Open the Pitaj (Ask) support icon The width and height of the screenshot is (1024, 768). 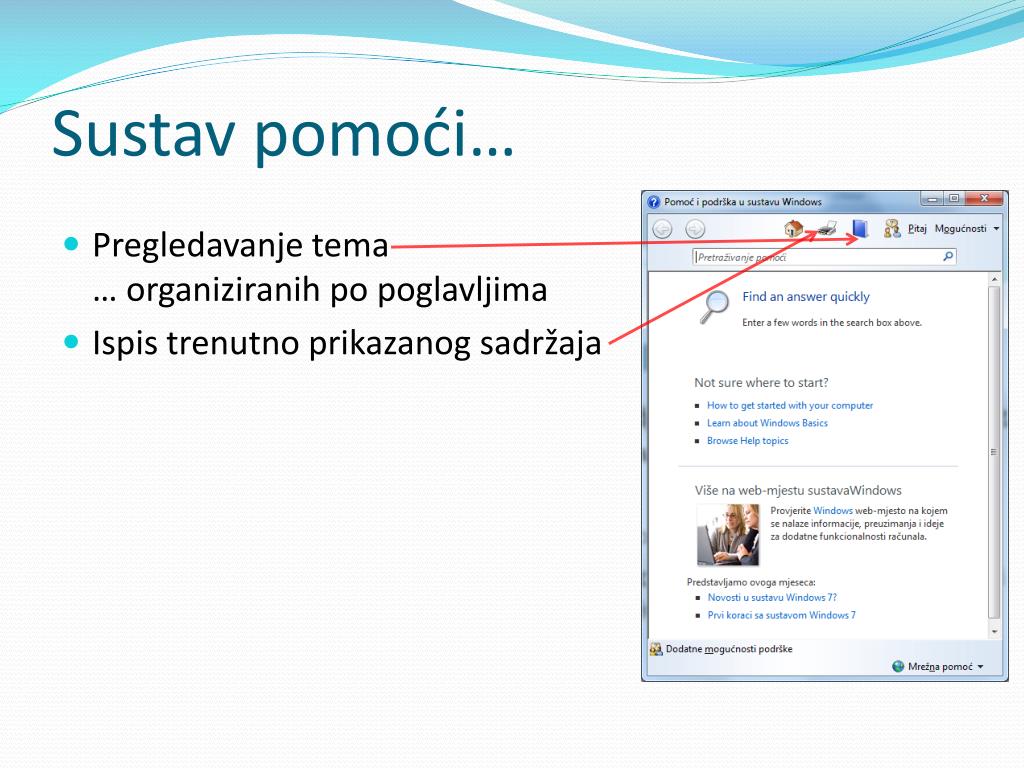pyautogui.click(x=905, y=229)
